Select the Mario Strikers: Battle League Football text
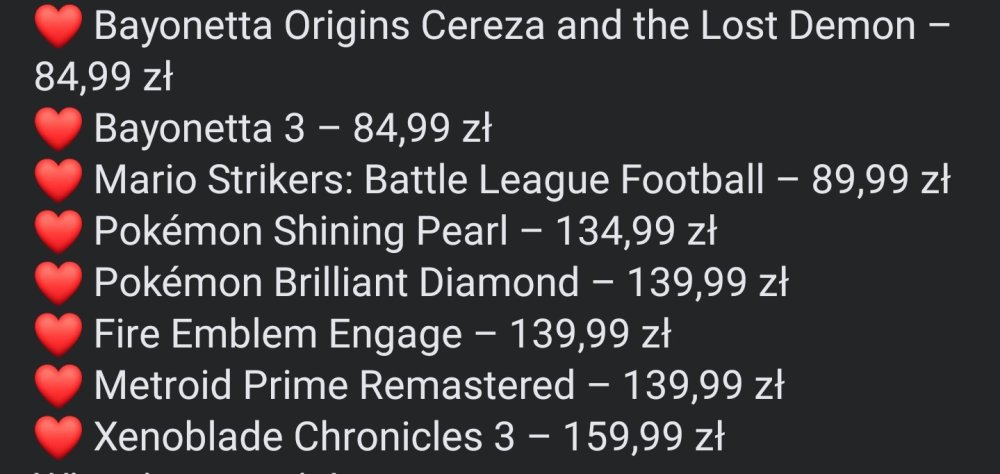 [x=429, y=180]
